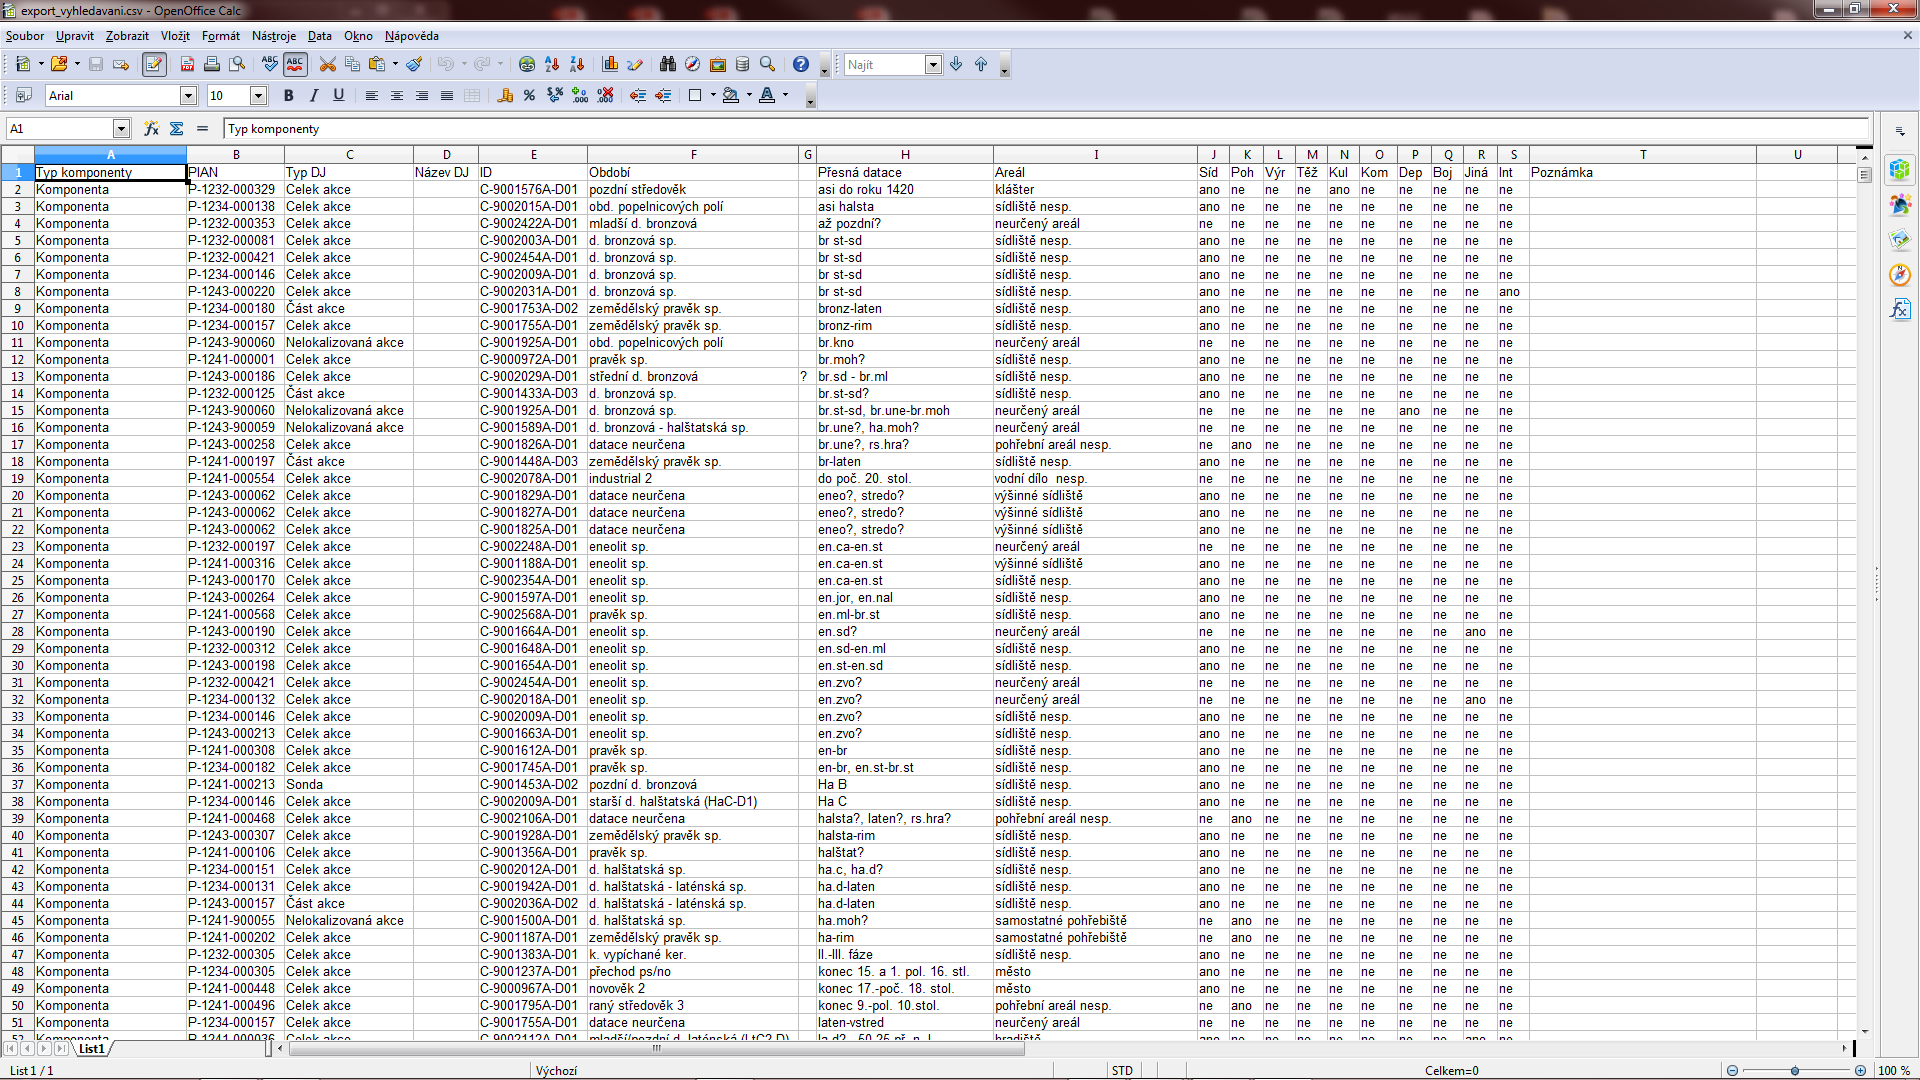Apply Percent number format

(x=530, y=96)
